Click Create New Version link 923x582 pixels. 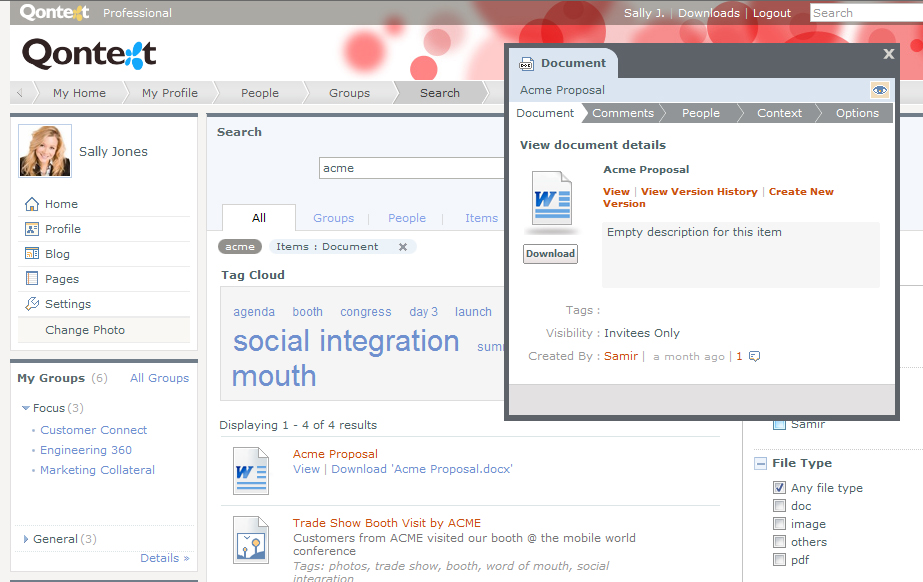point(718,198)
